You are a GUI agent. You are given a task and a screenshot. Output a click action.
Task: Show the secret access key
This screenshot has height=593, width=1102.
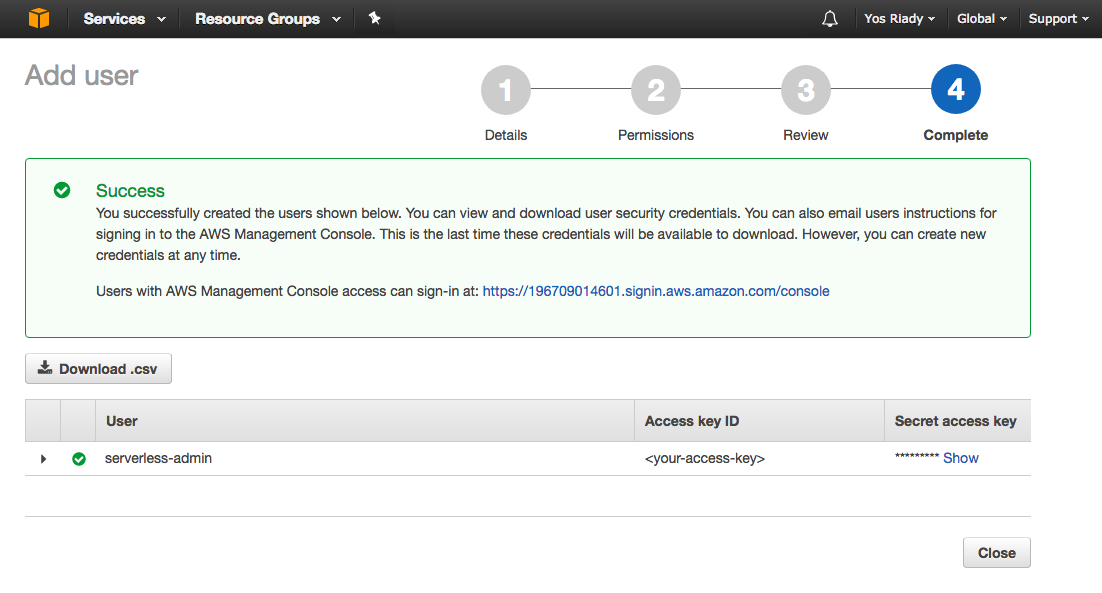pyautogui.click(x=960, y=458)
